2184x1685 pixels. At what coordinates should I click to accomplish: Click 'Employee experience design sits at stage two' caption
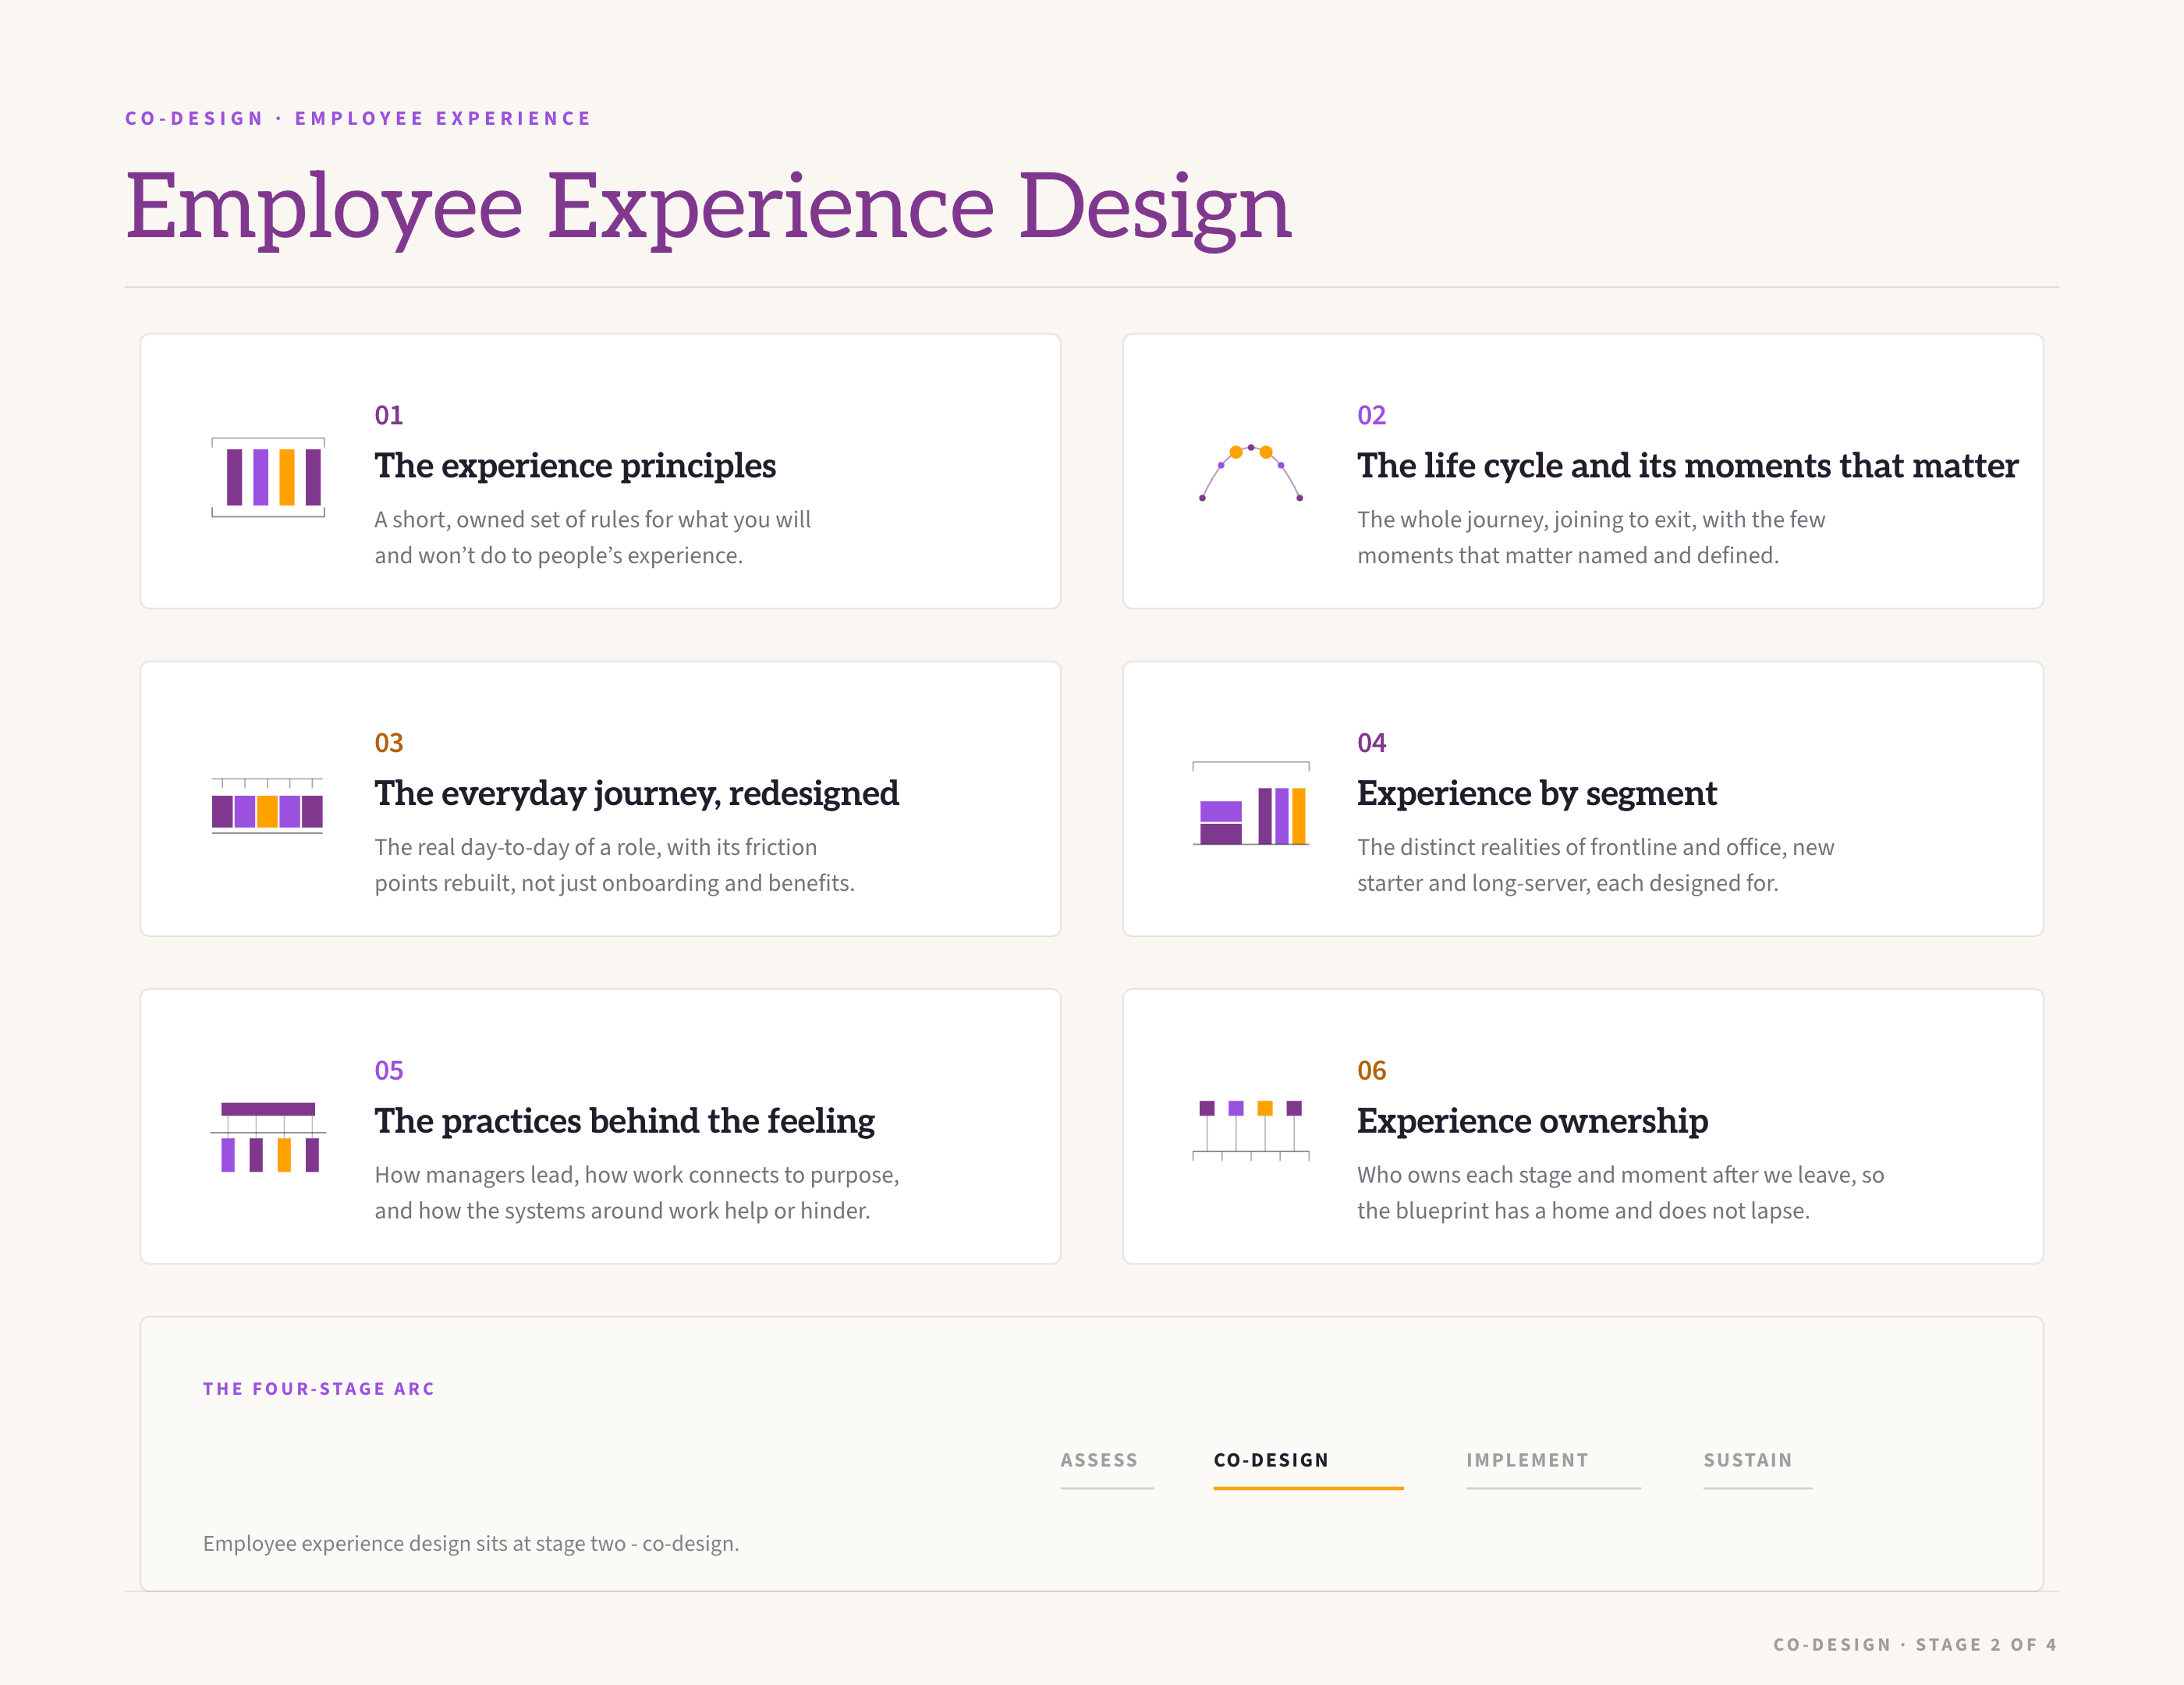471,1543
